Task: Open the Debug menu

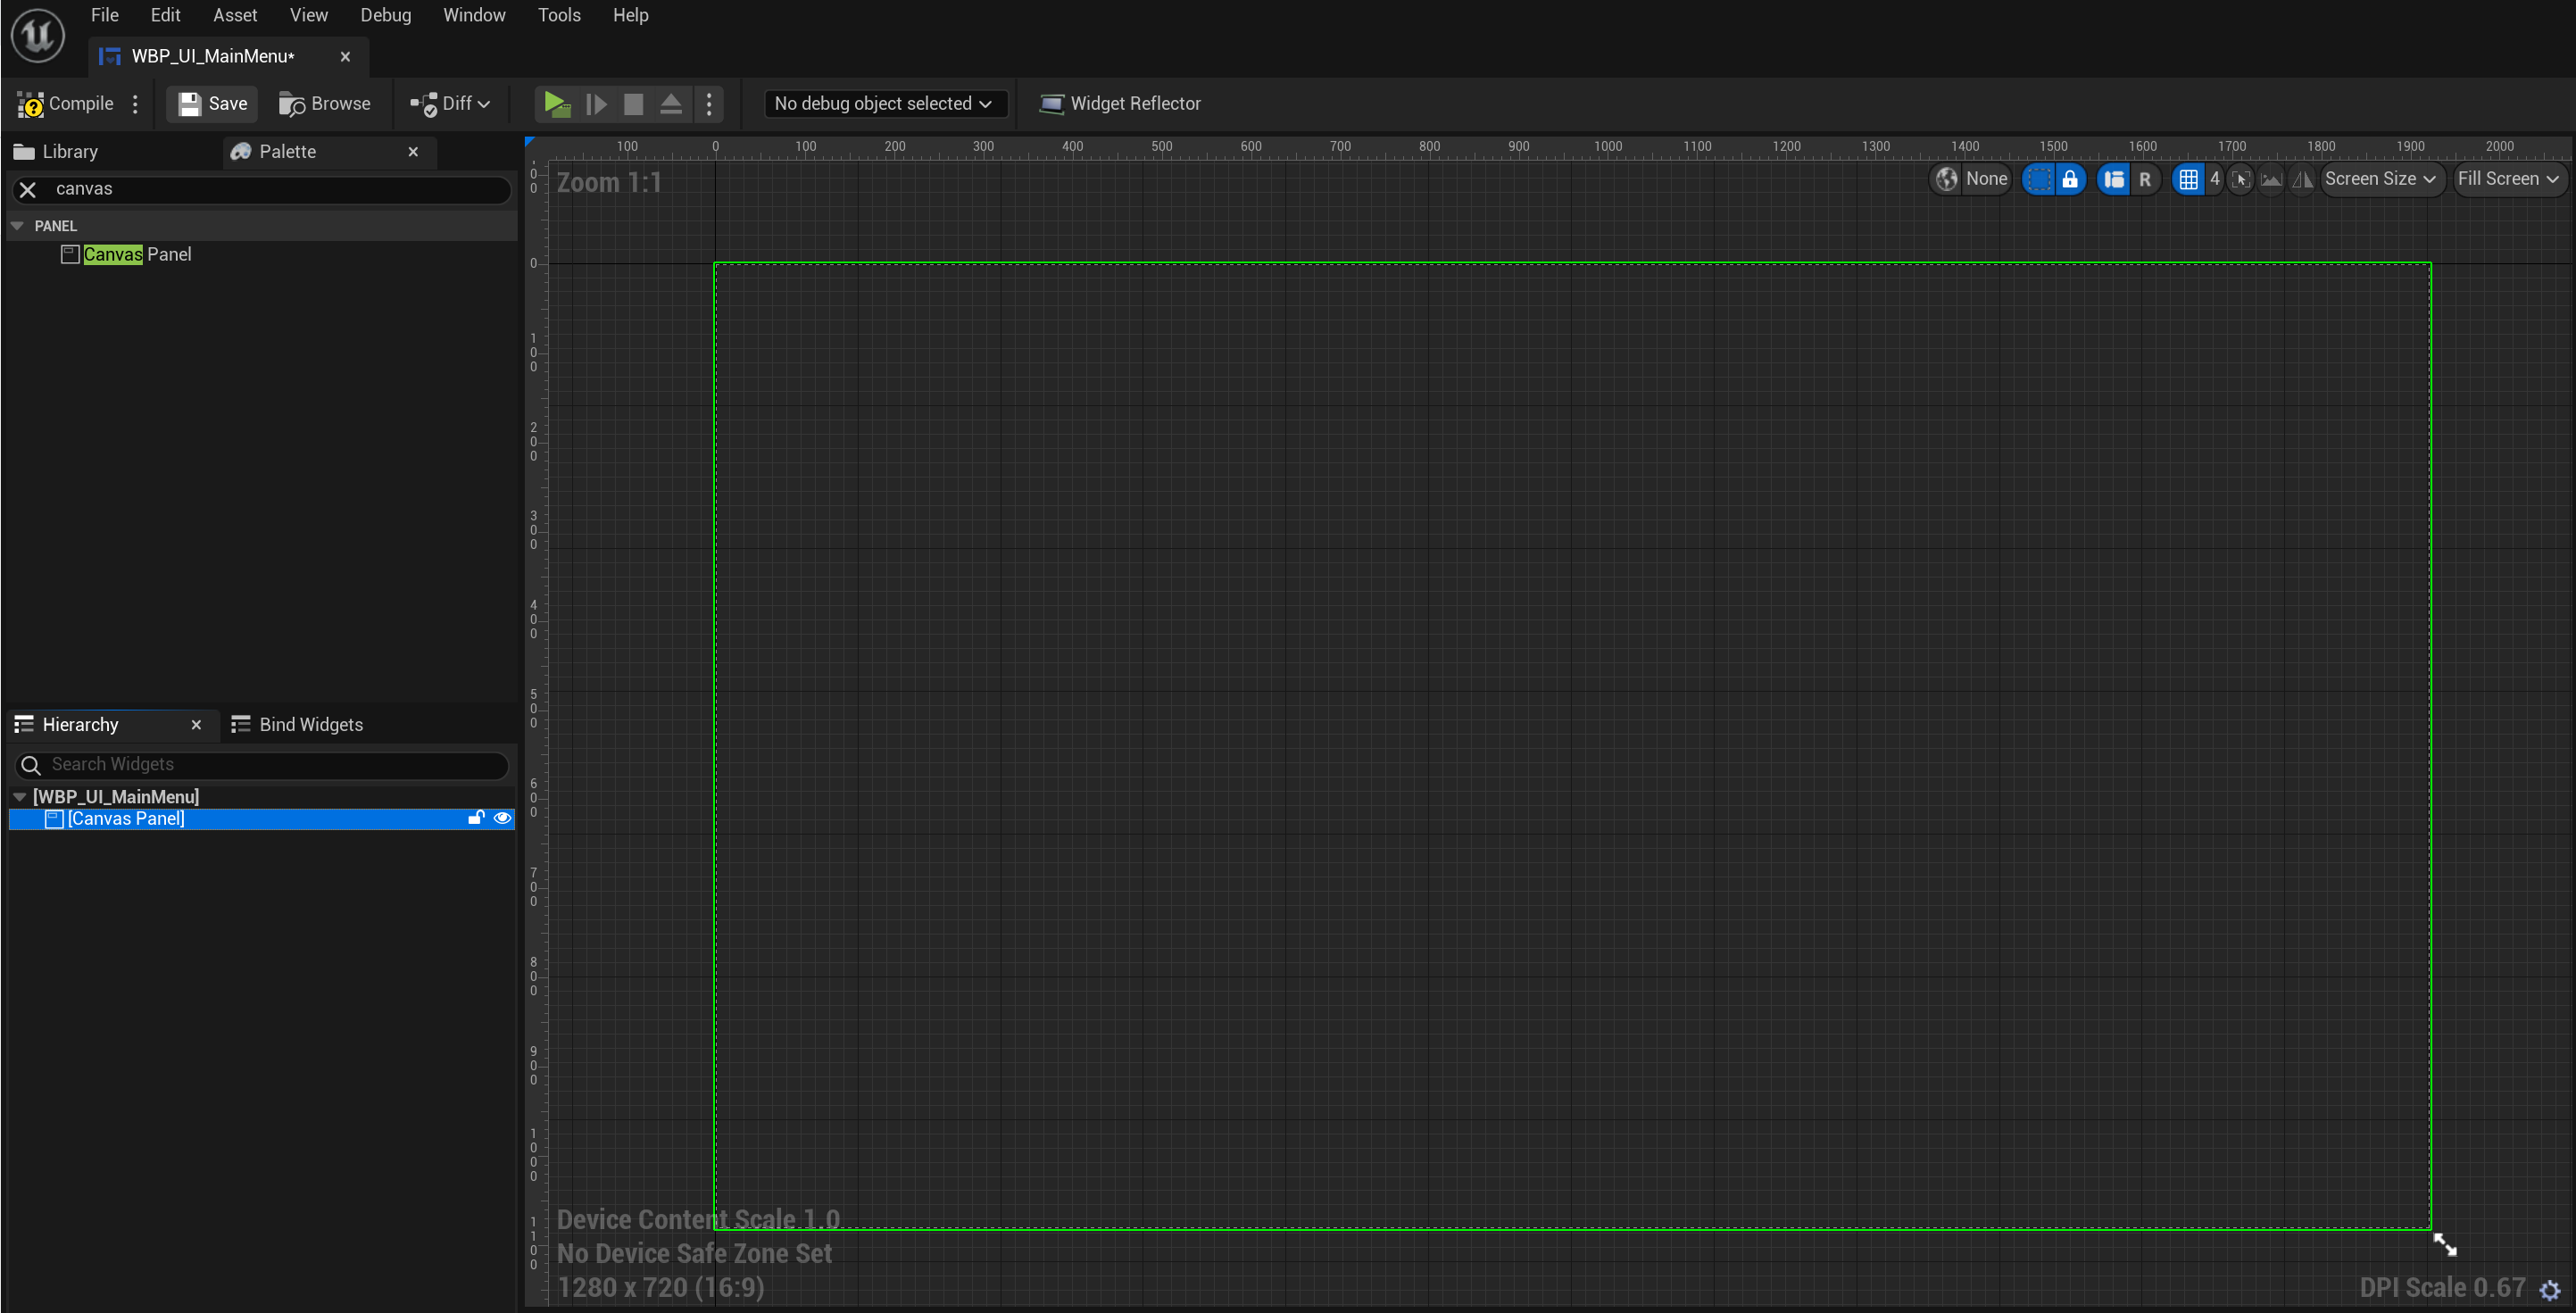Action: click(385, 15)
